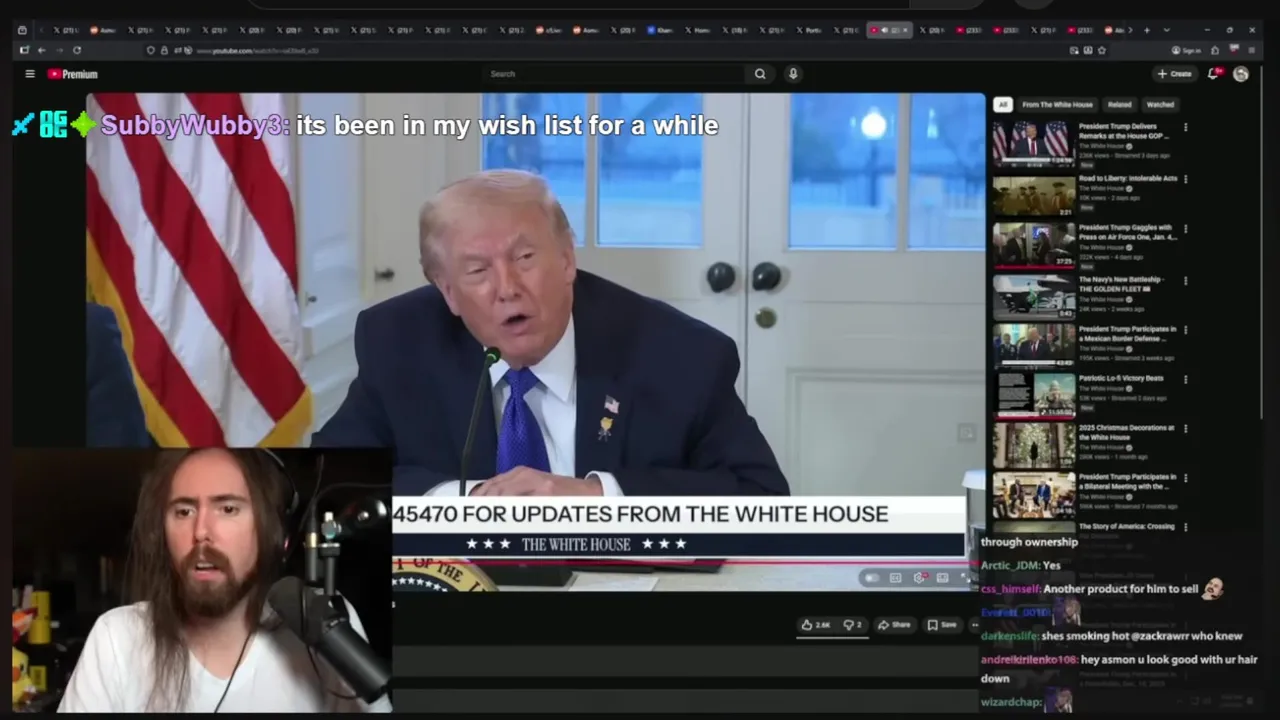Open Mexican Border Defense video thumbnail
This screenshot has width=1280, height=720.
(x=1034, y=345)
